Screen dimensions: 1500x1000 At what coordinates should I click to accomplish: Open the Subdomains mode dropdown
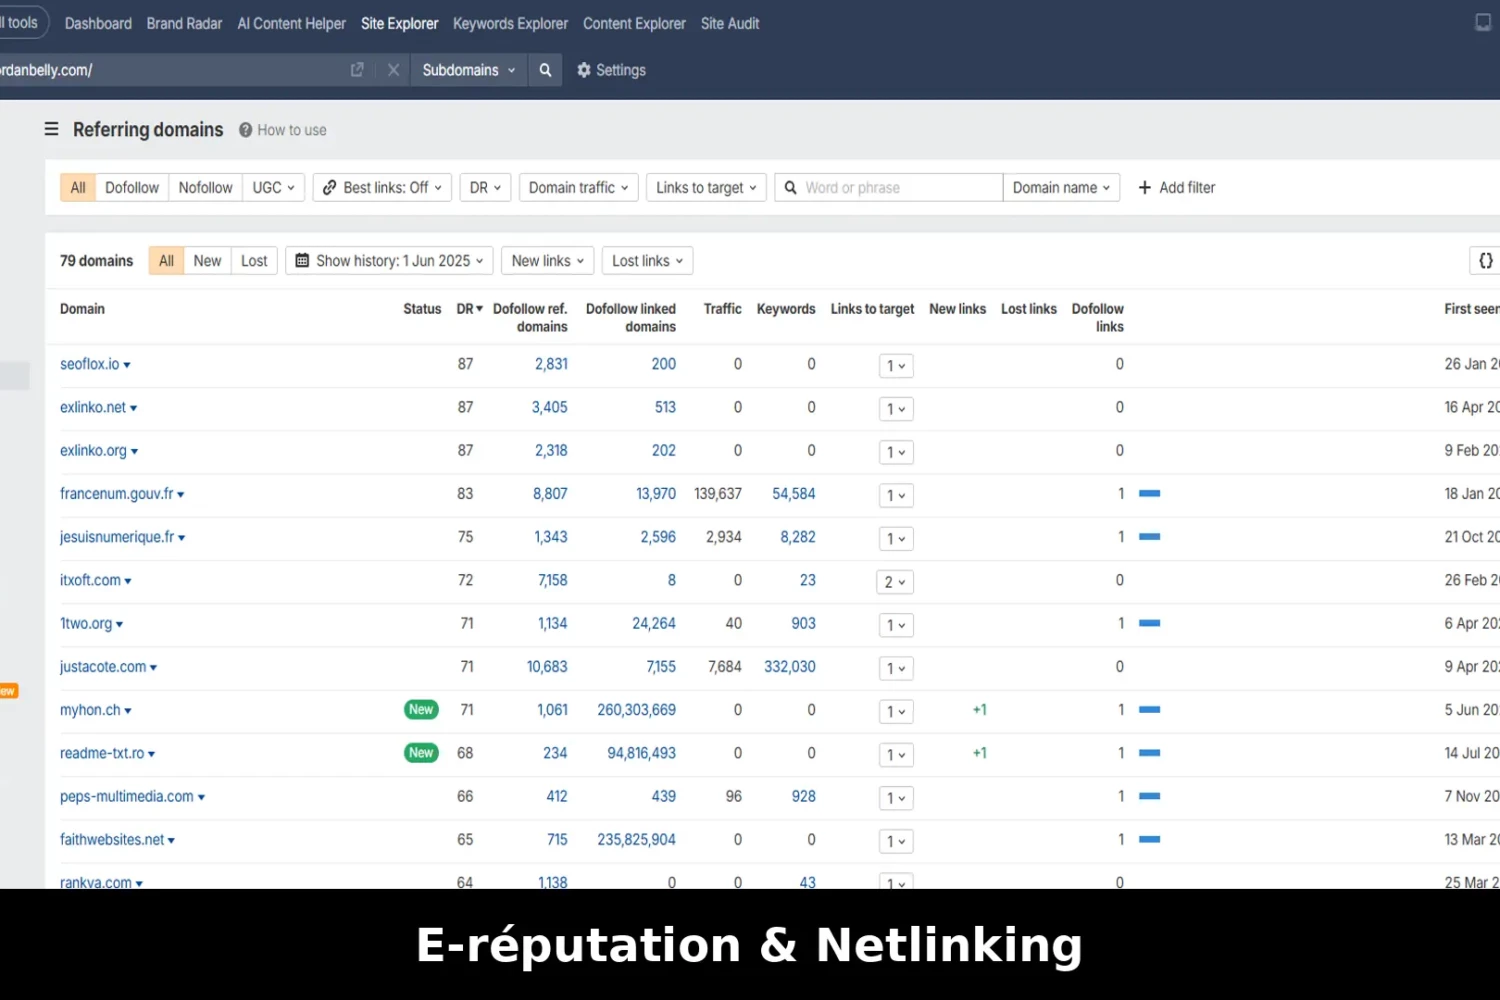[x=467, y=70]
